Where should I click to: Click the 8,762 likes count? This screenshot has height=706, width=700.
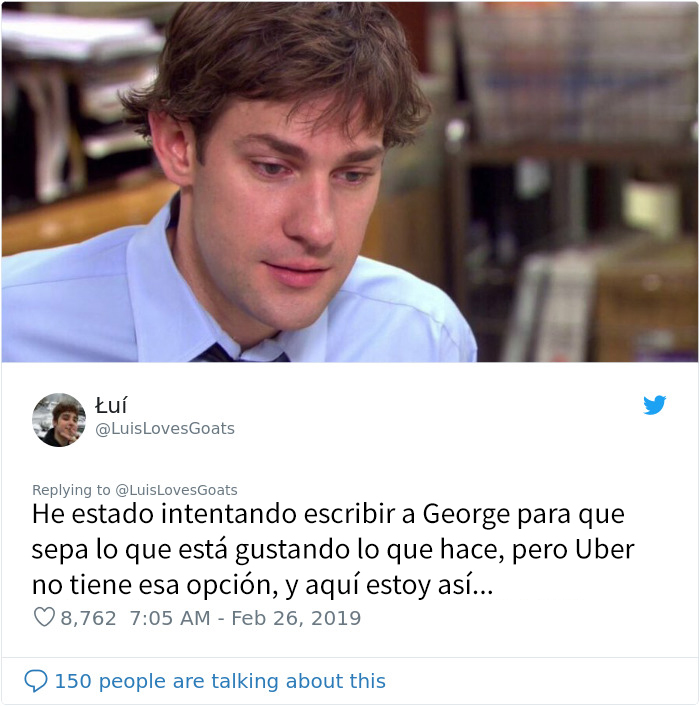pos(88,618)
